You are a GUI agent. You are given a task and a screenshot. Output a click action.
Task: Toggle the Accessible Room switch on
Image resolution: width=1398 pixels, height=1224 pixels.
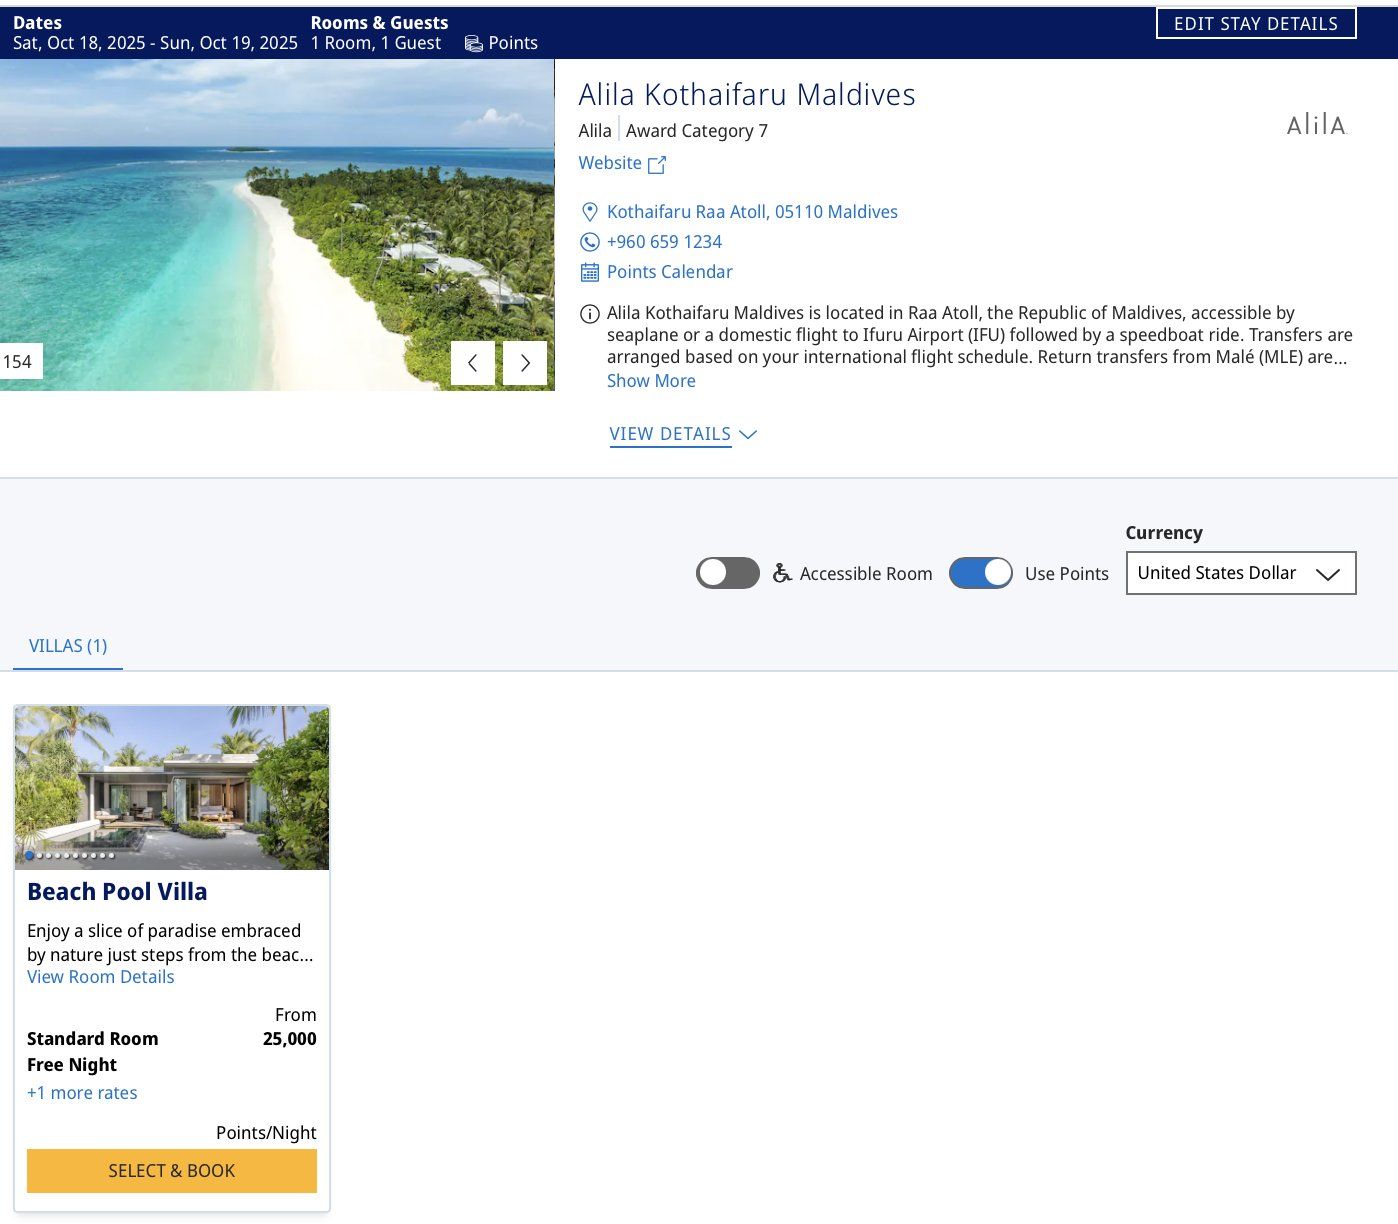click(728, 573)
